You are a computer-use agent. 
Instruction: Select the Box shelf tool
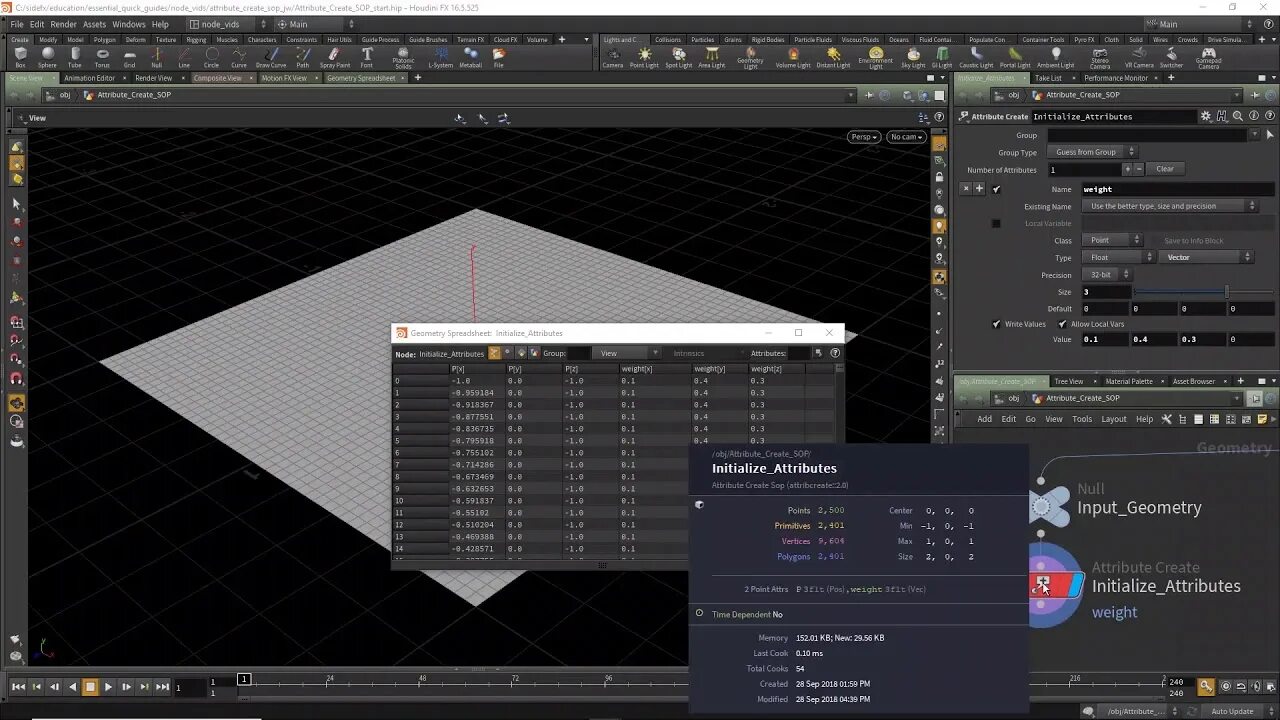[20, 58]
